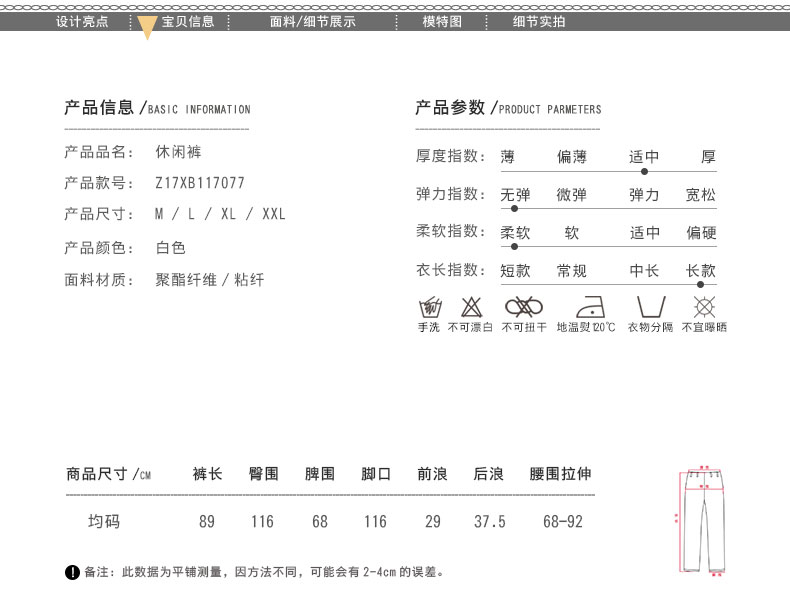This screenshot has height=591, width=790.
Task: Click 常规 on the length scale
Action: click(572, 271)
